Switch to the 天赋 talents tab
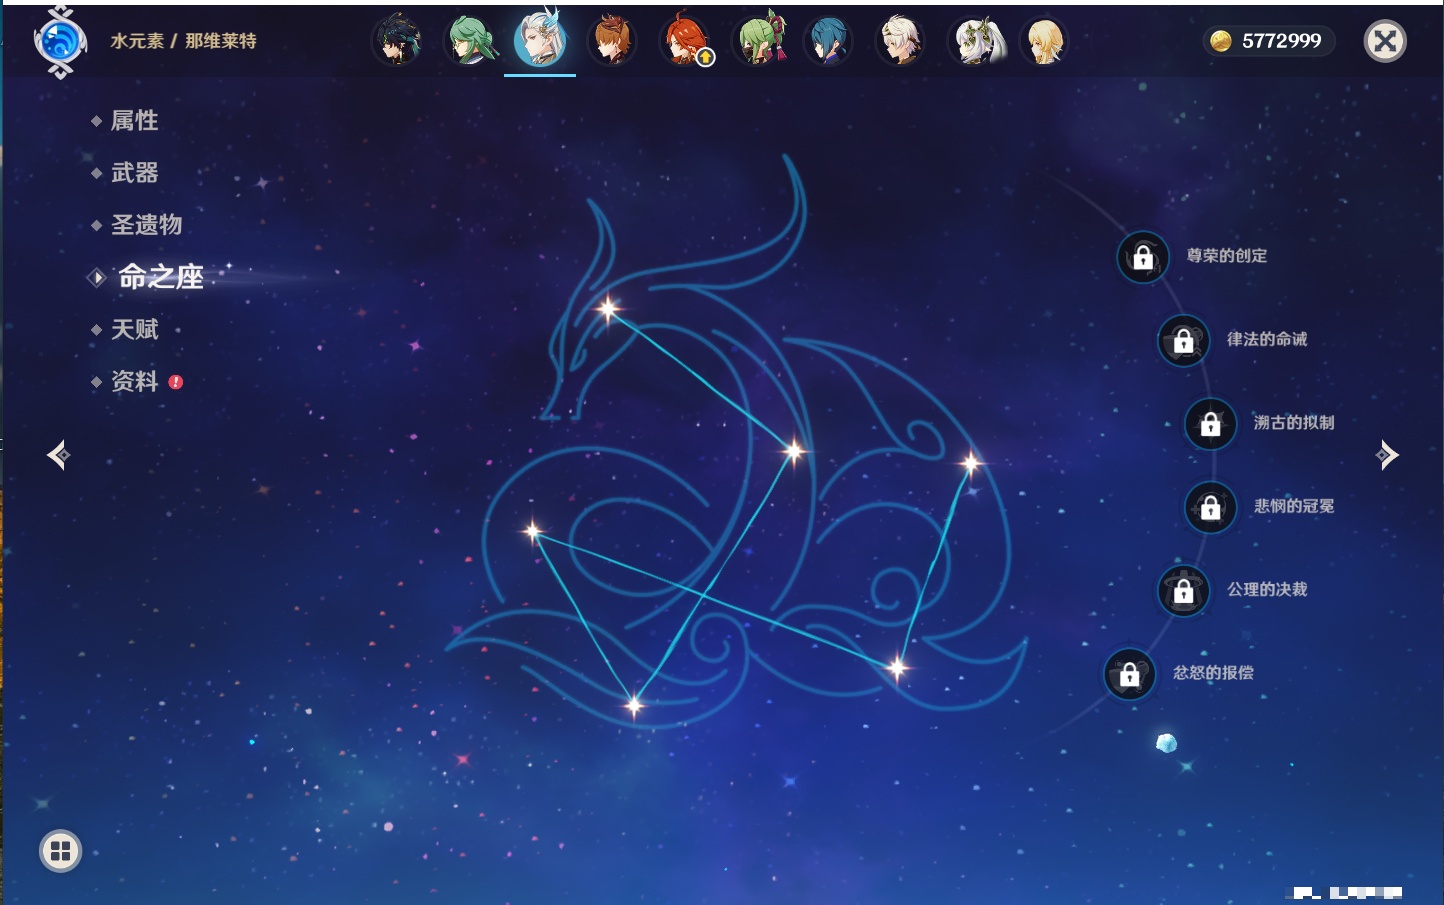The width and height of the screenshot is (1444, 905). [x=134, y=329]
